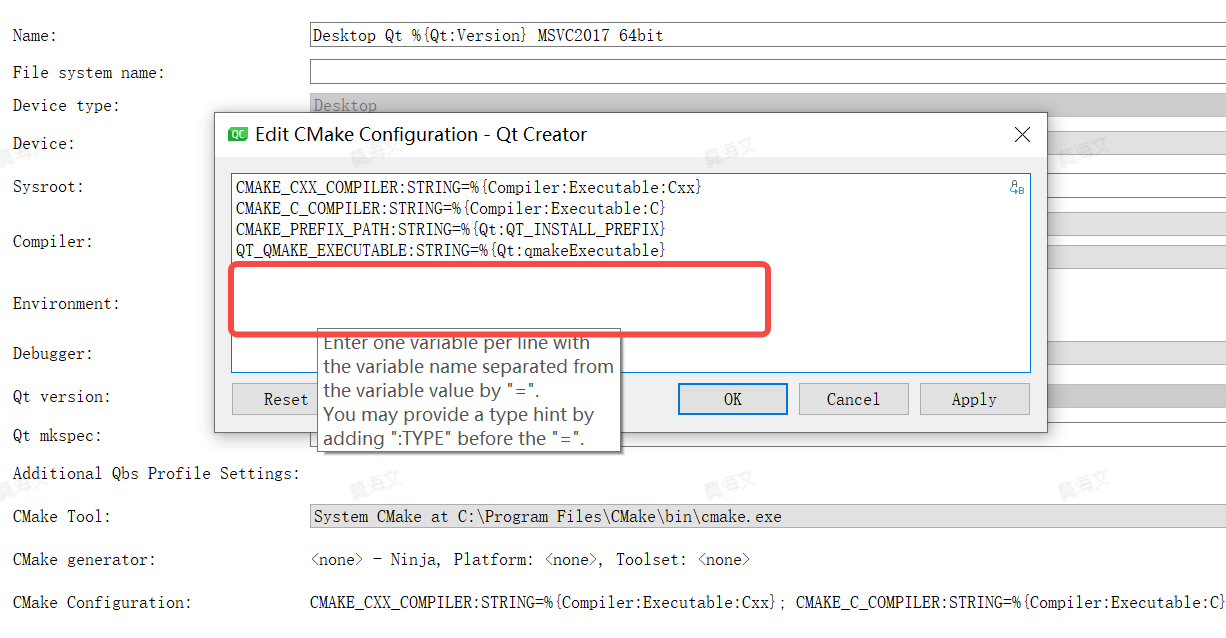Image resolution: width=1226 pixels, height=638 pixels.
Task: Click the CMAKE_C_COMPILER line in editor
Action: (x=450, y=208)
